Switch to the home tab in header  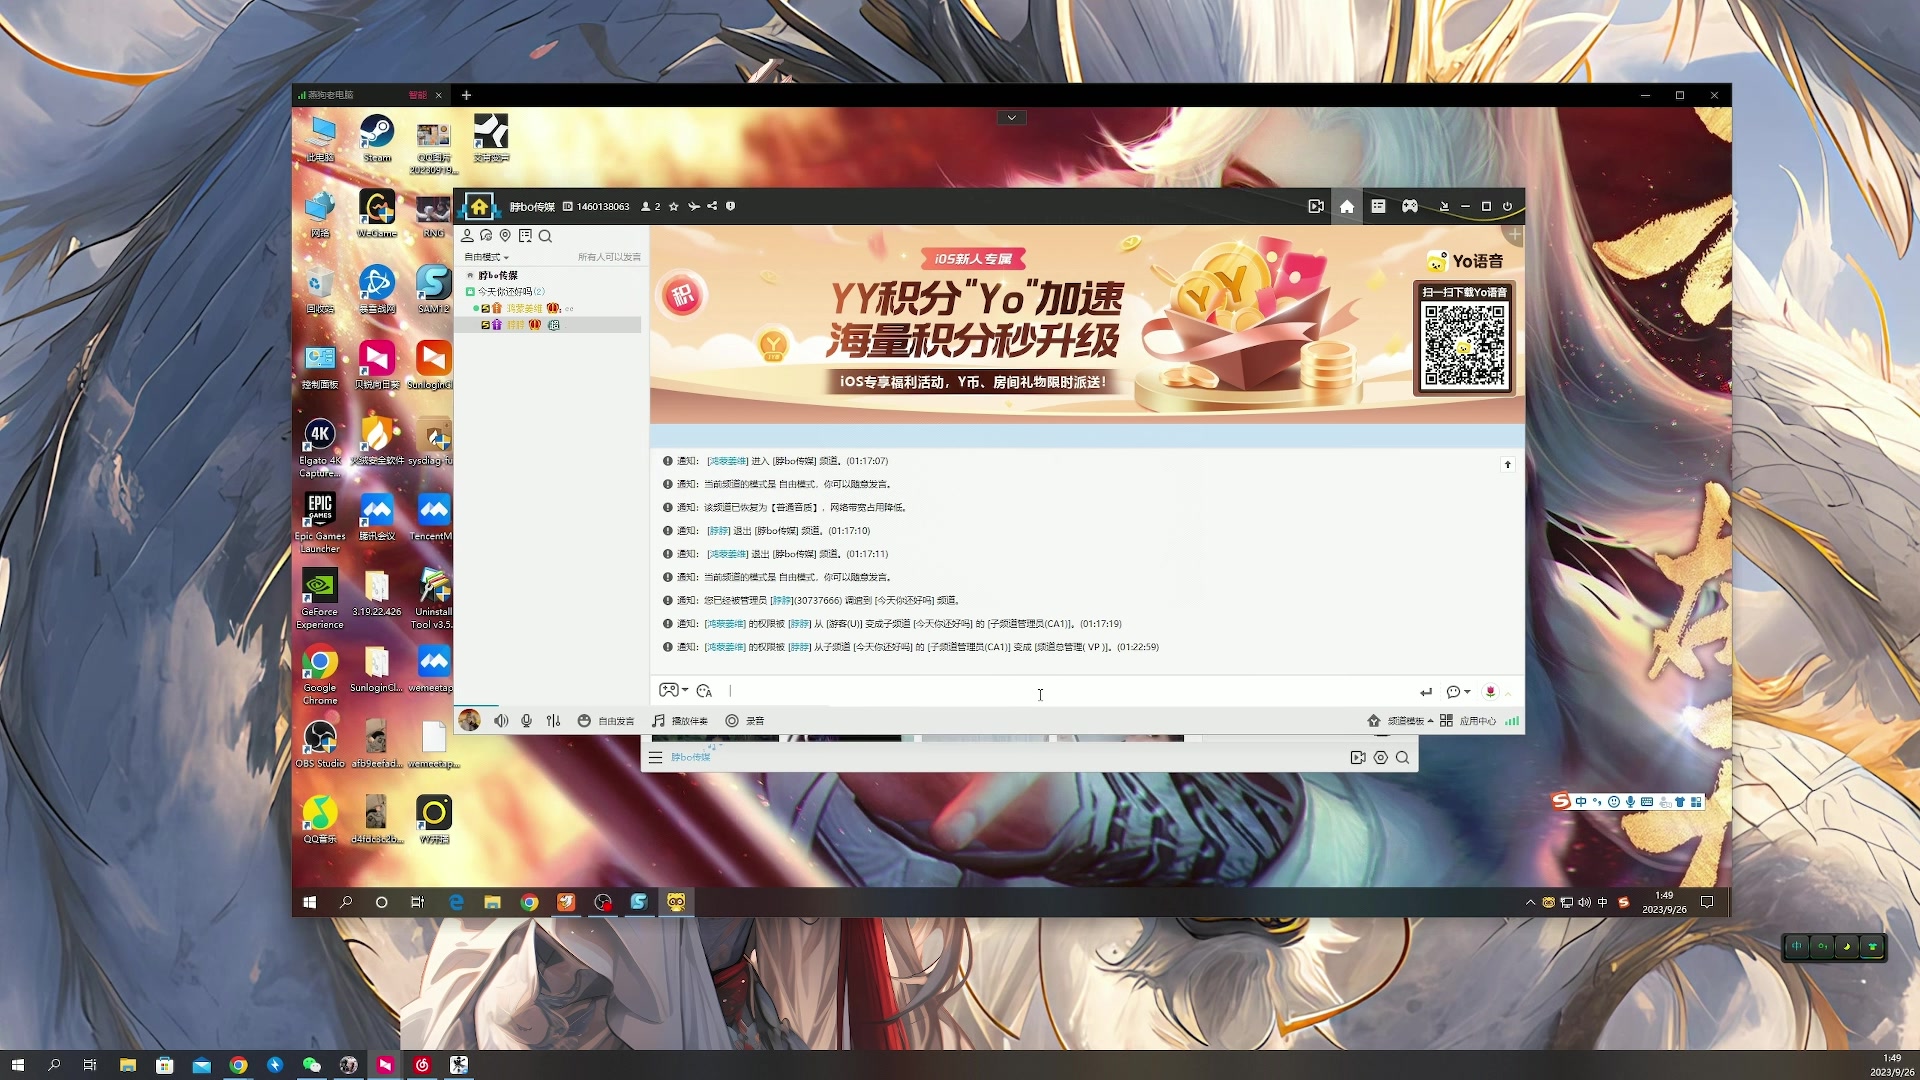coord(1347,206)
